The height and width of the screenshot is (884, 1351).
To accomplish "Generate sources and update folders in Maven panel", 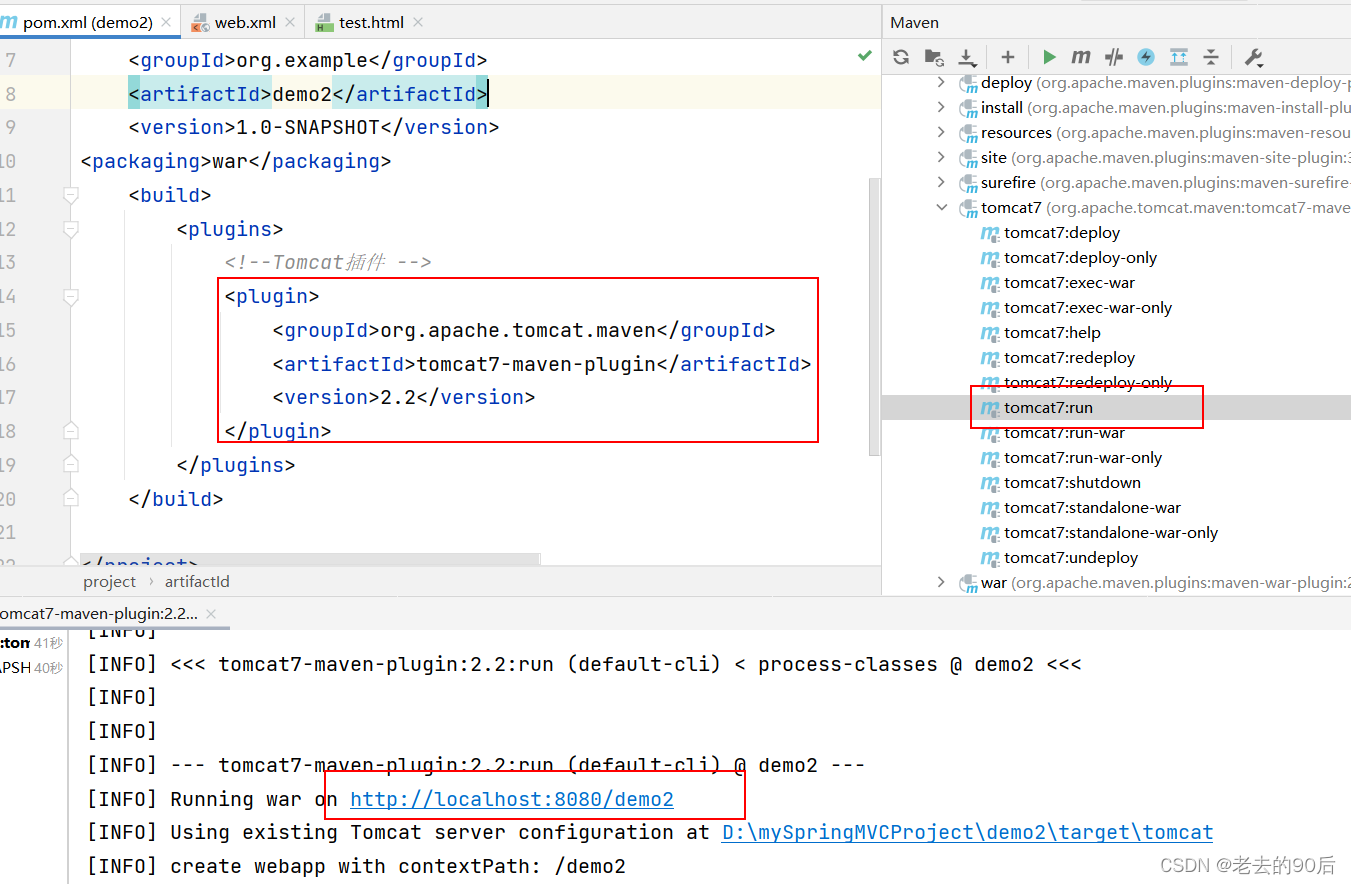I will (x=933, y=57).
